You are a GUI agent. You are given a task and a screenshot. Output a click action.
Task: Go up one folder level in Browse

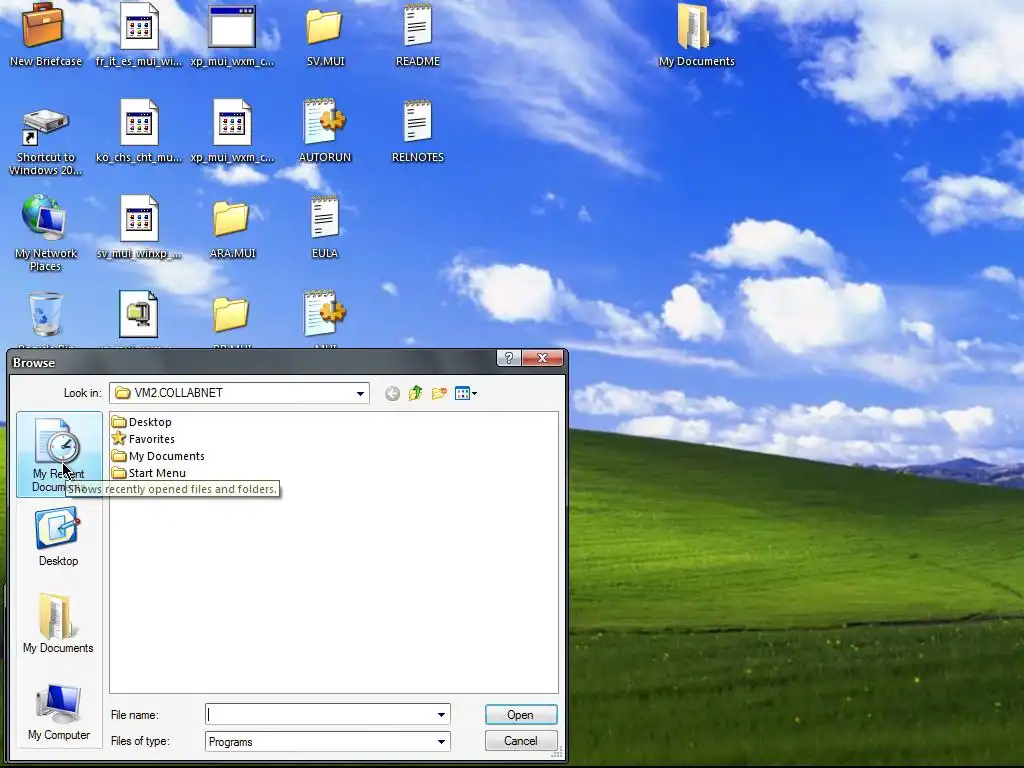415,393
